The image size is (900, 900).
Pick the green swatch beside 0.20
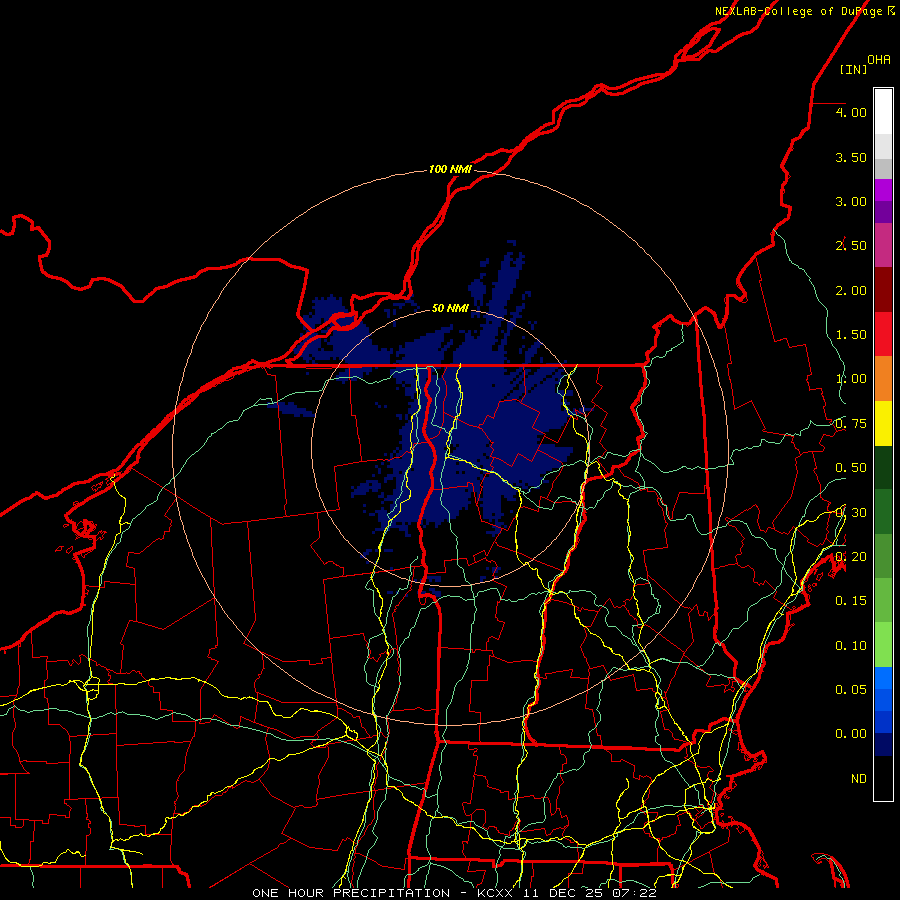point(883,556)
